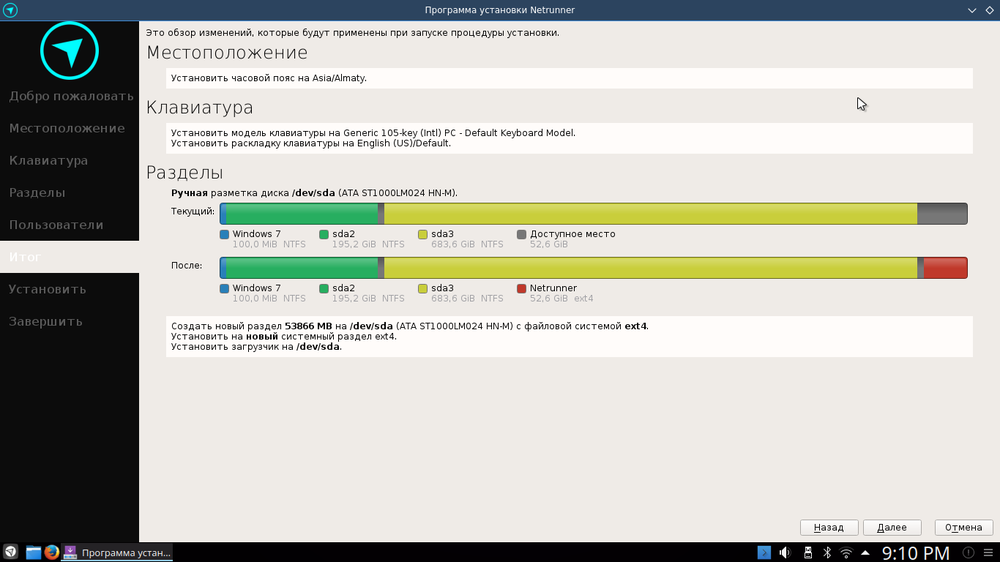Click the Разделы section heading
Image resolution: width=1000 pixels, height=562 pixels.
185,173
